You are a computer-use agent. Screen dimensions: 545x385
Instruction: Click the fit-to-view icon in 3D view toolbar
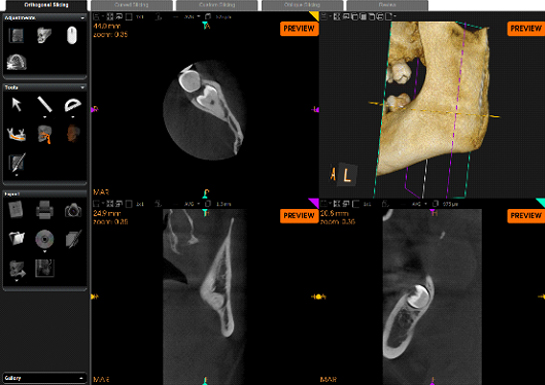point(337,16)
